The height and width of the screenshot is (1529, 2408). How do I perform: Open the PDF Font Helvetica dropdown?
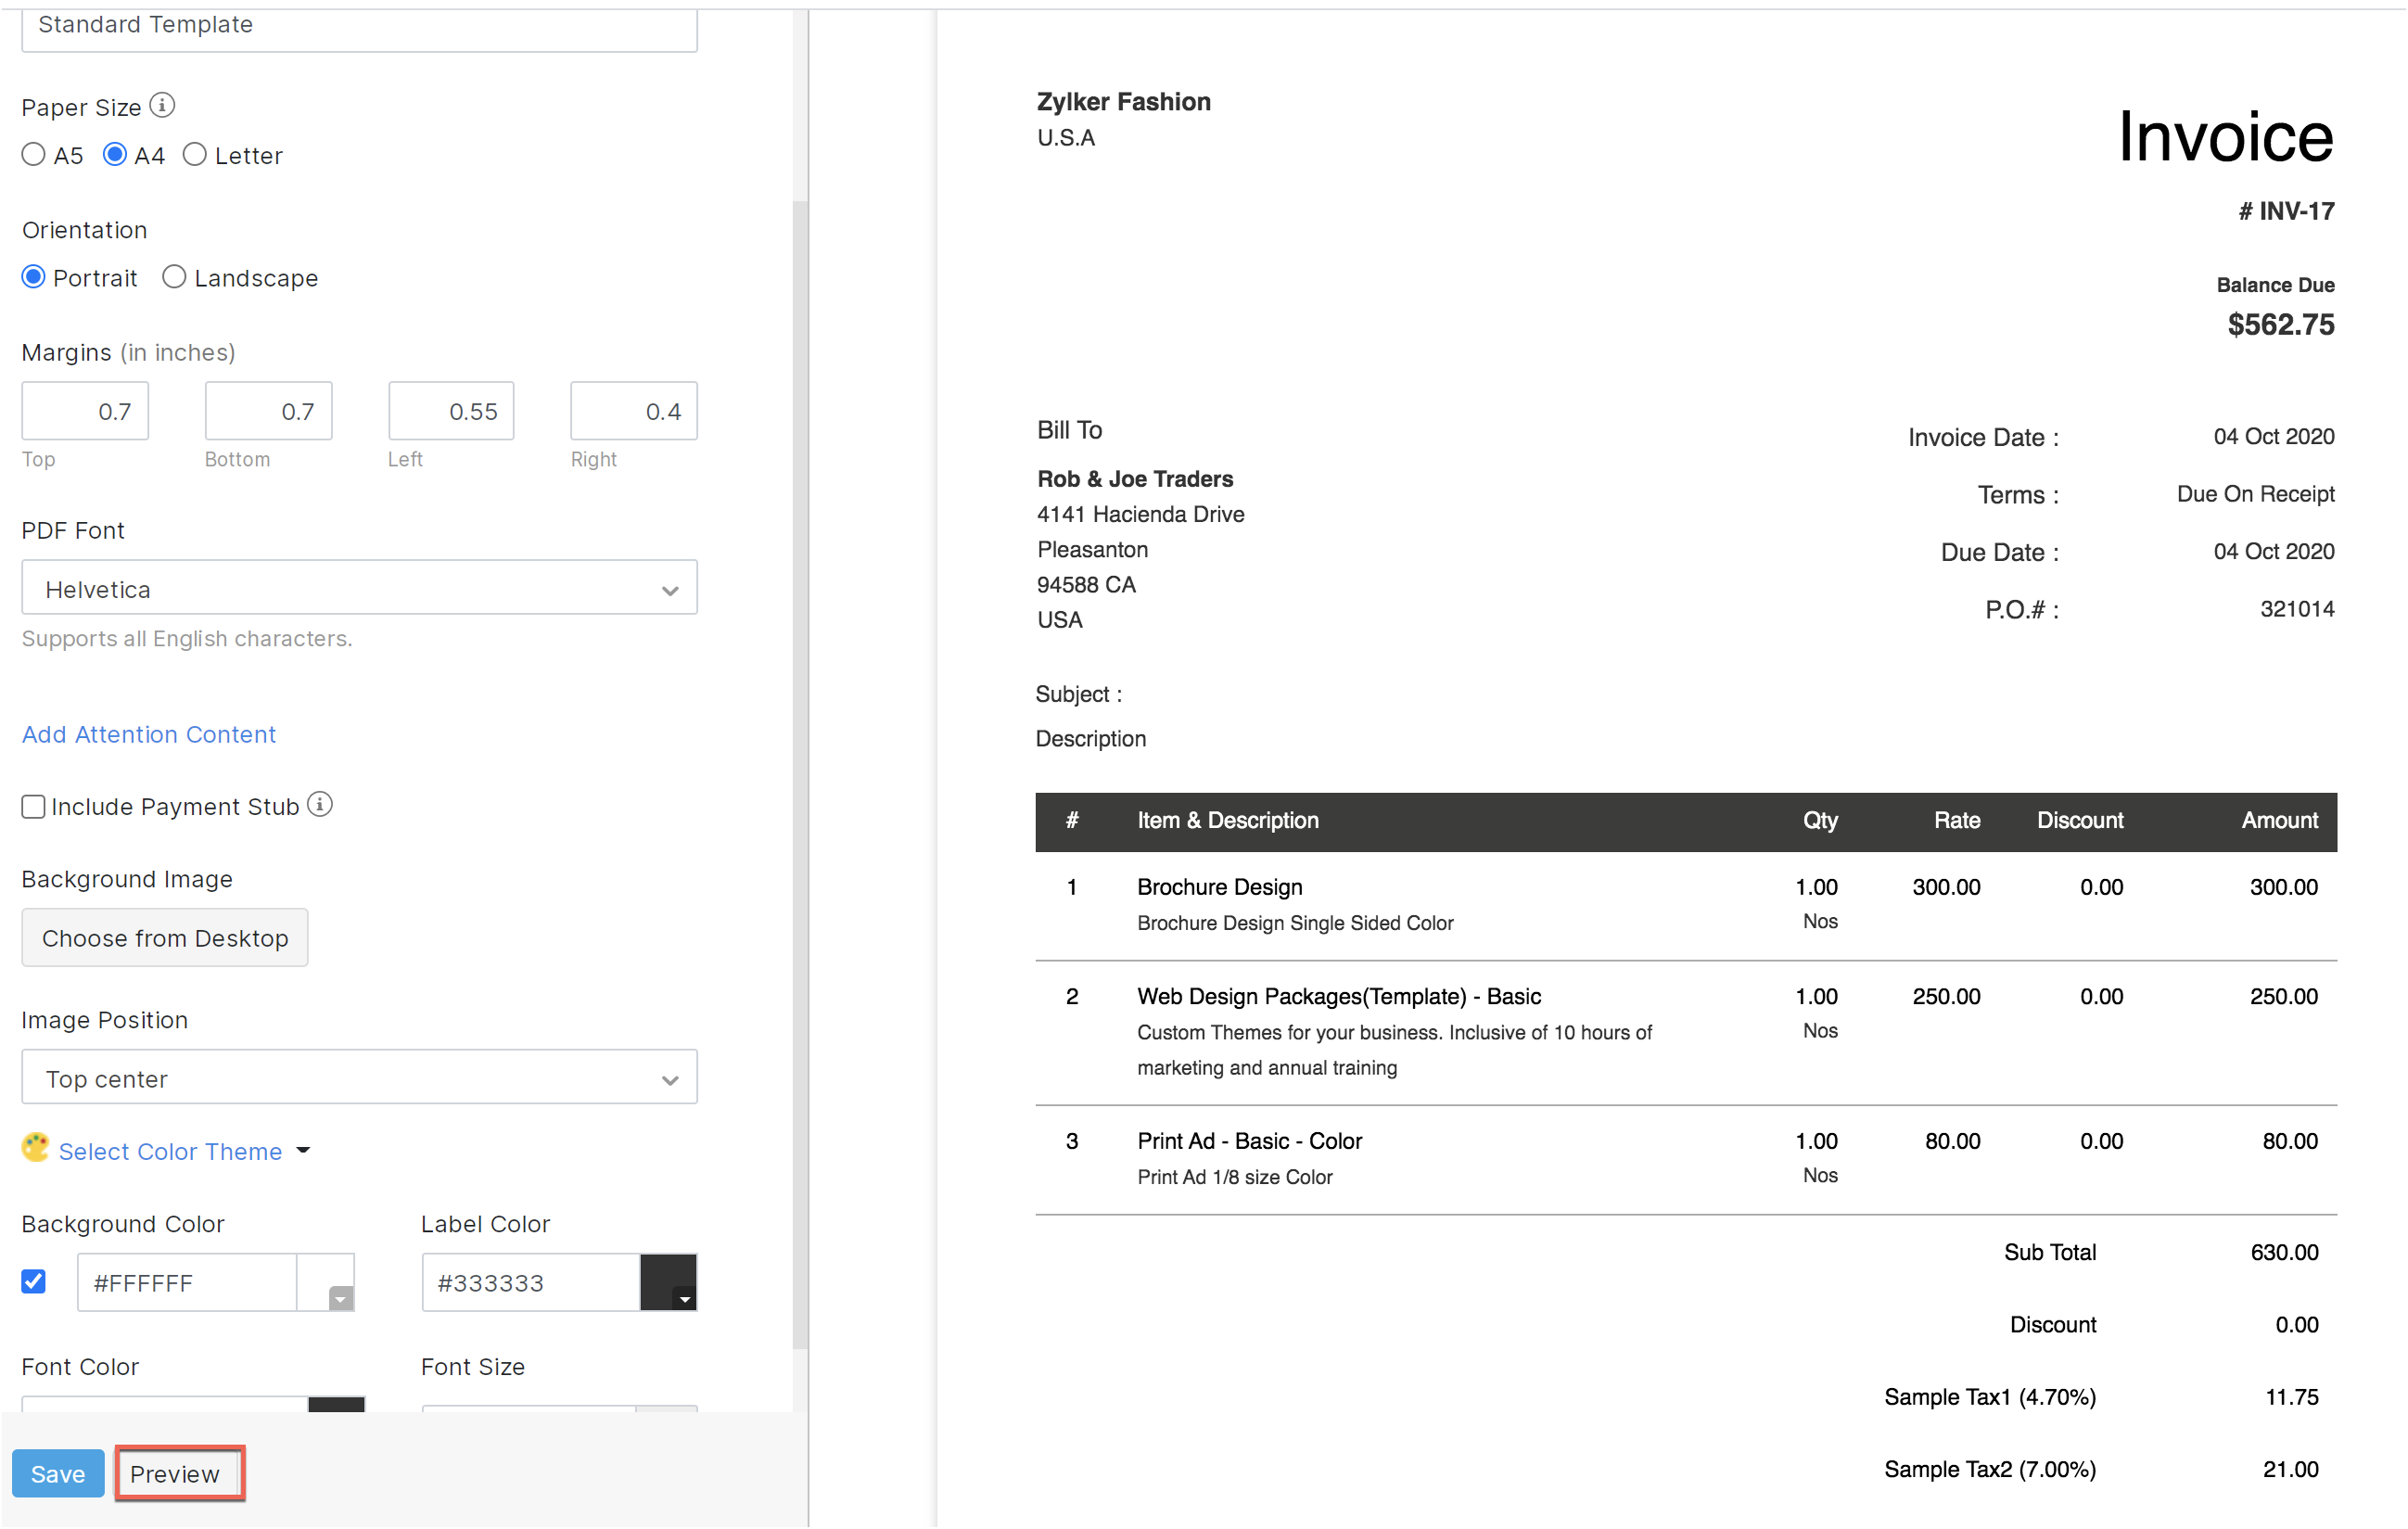[x=359, y=588]
